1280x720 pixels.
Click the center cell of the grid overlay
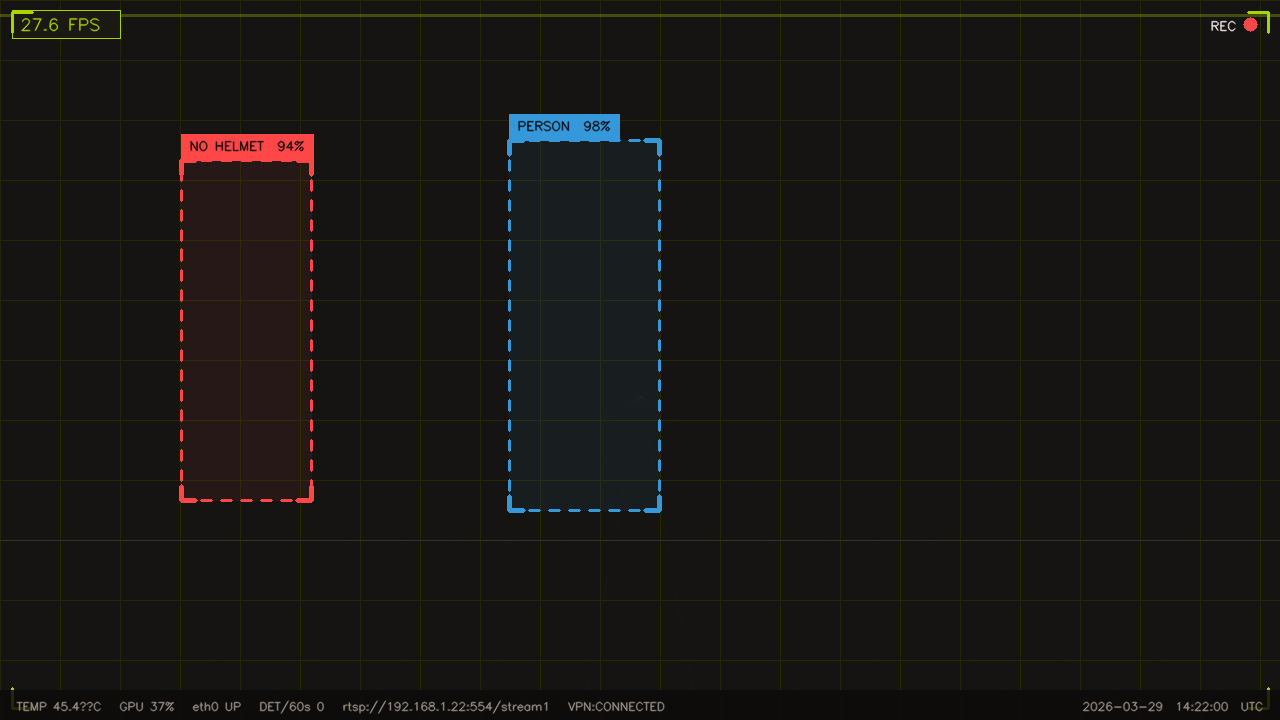coord(640,360)
